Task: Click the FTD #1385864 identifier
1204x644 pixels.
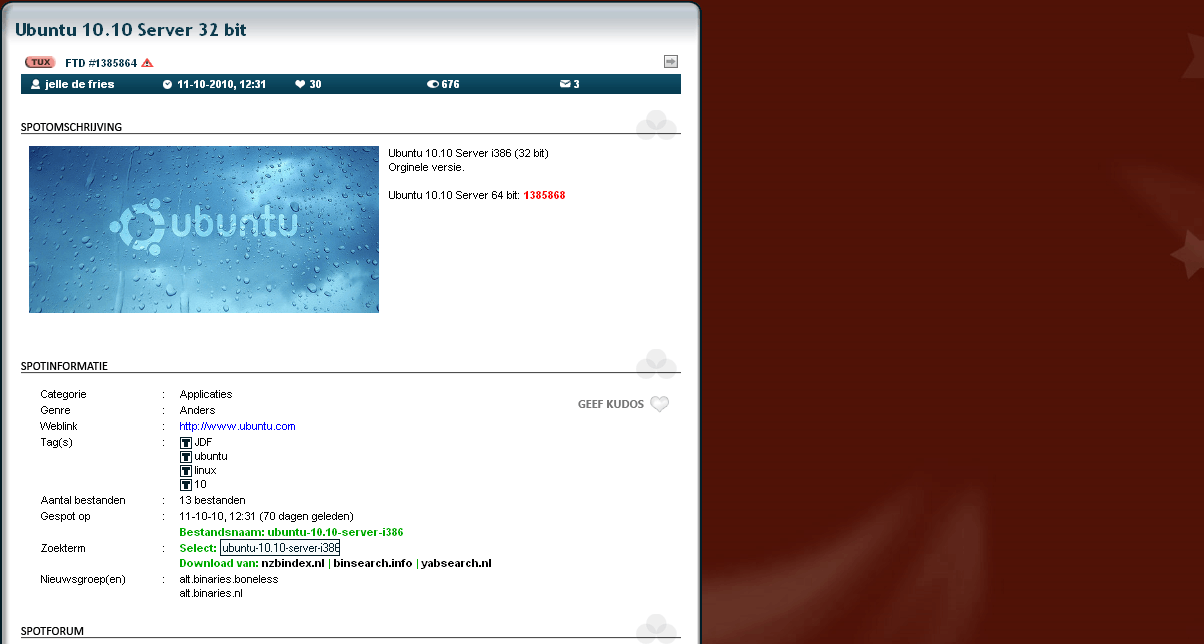Action: click(x=101, y=62)
